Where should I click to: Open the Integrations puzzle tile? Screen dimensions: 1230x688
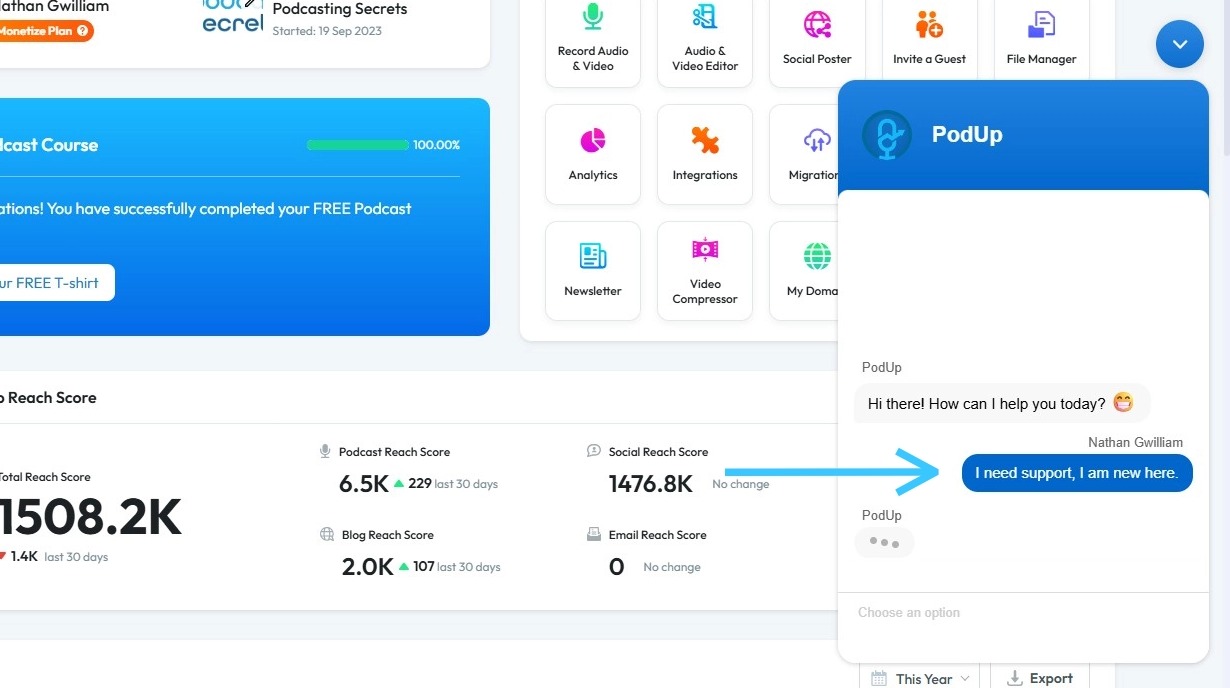click(705, 154)
